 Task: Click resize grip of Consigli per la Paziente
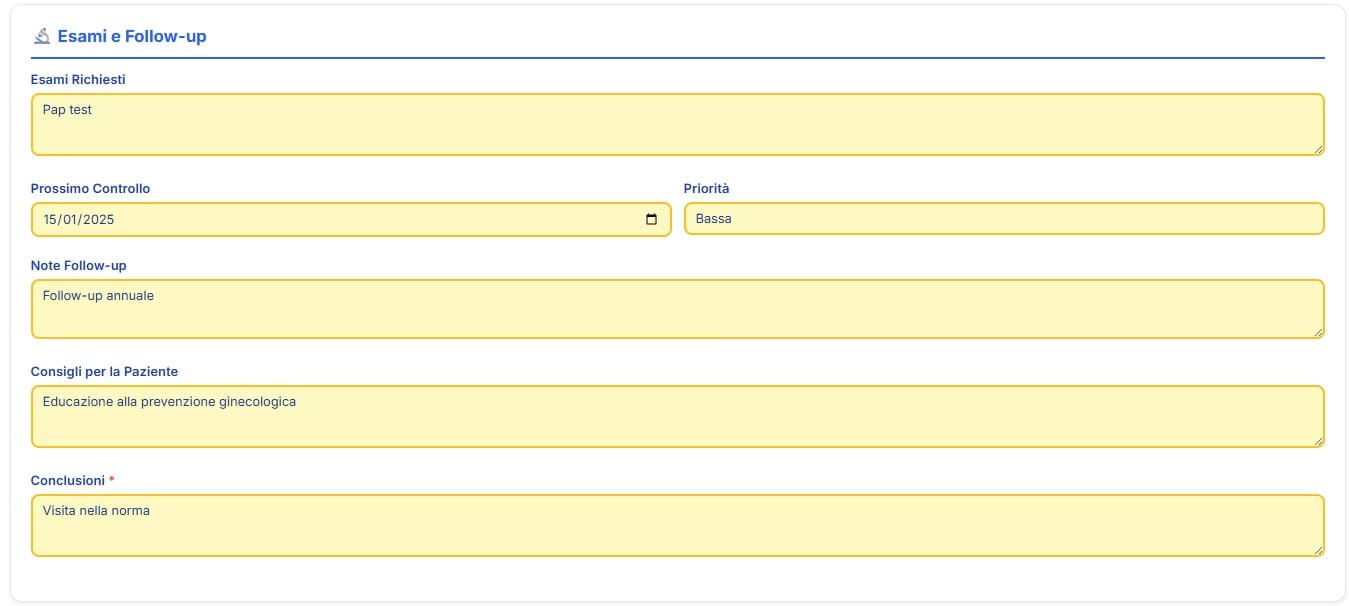[1318, 440]
